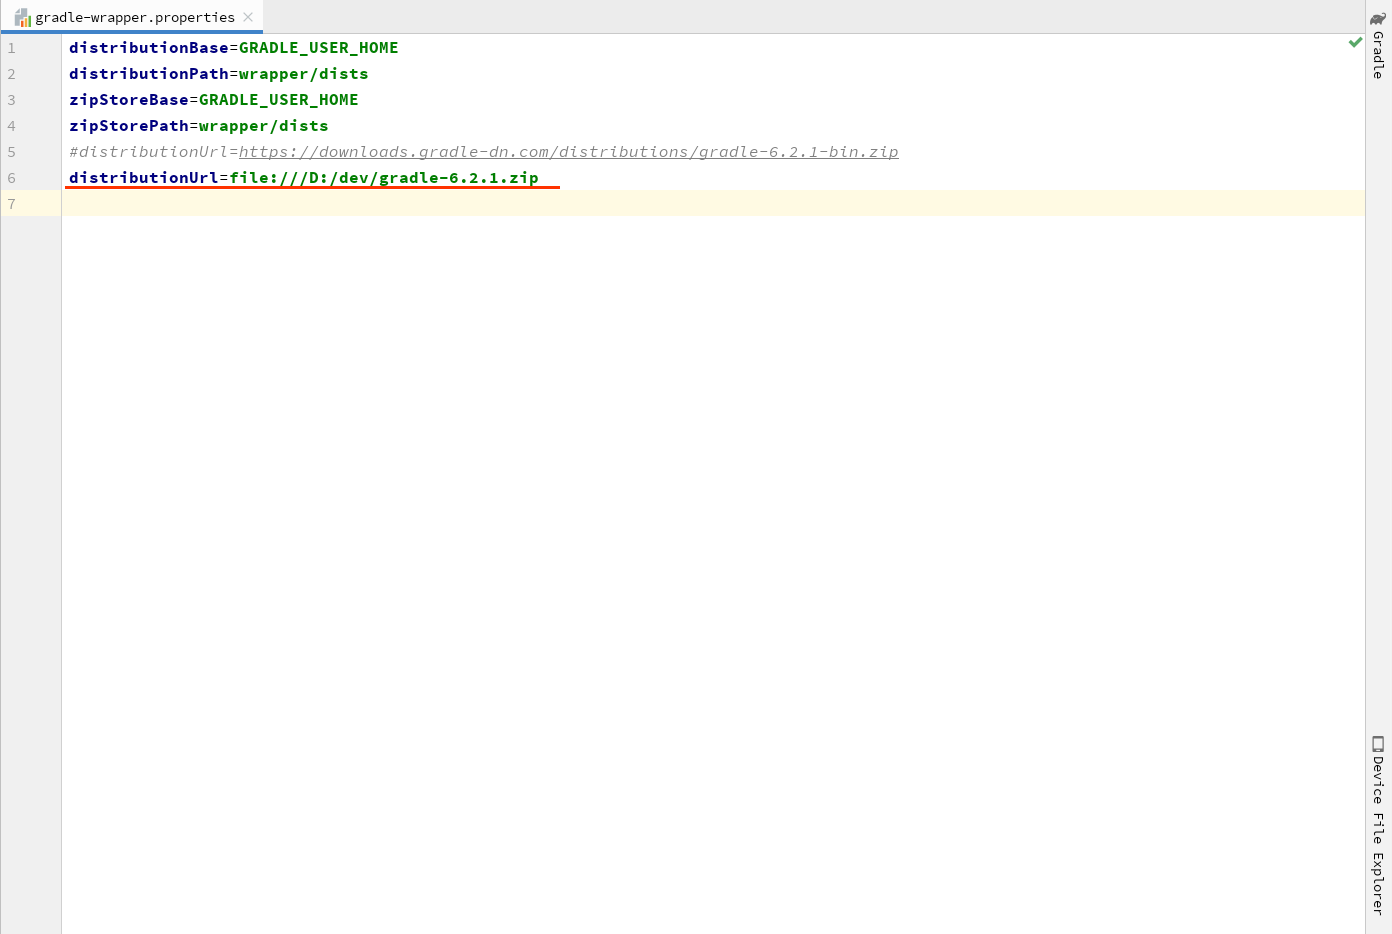1392x934 pixels.
Task: Click wrapper/dists value on line 2
Action: point(304,74)
